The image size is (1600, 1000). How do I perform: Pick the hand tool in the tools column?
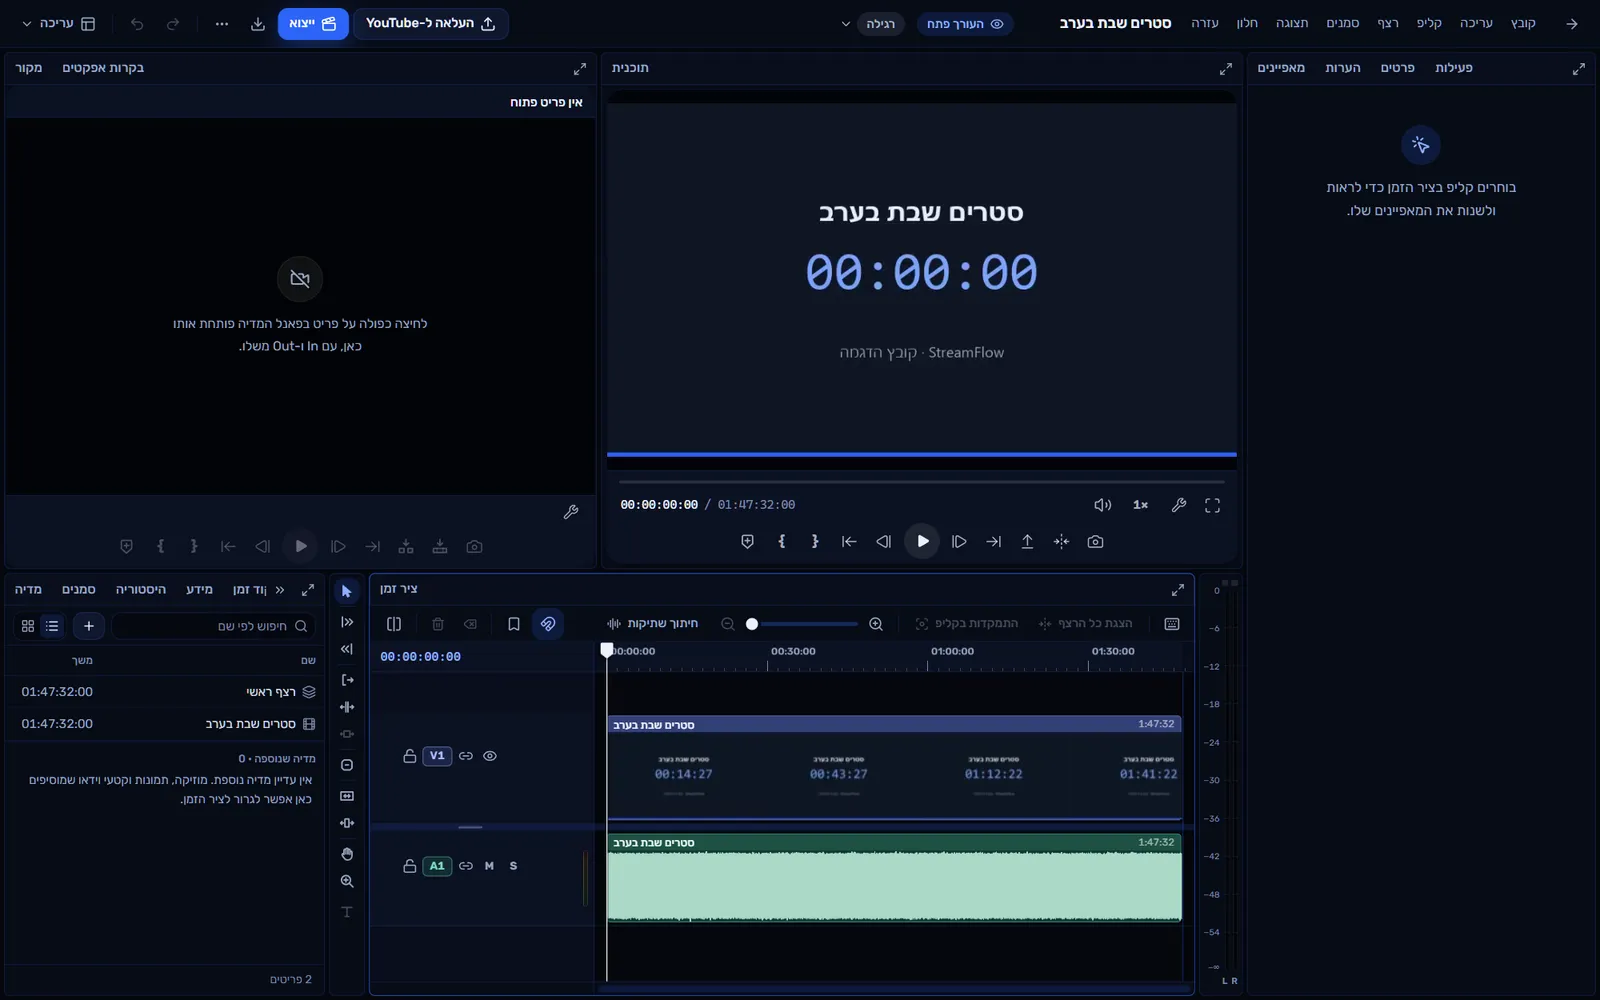[x=347, y=854]
